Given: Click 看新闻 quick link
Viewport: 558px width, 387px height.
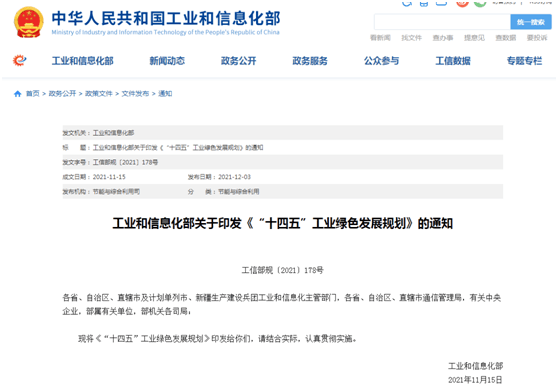Looking at the screenshot, I should pos(380,38).
